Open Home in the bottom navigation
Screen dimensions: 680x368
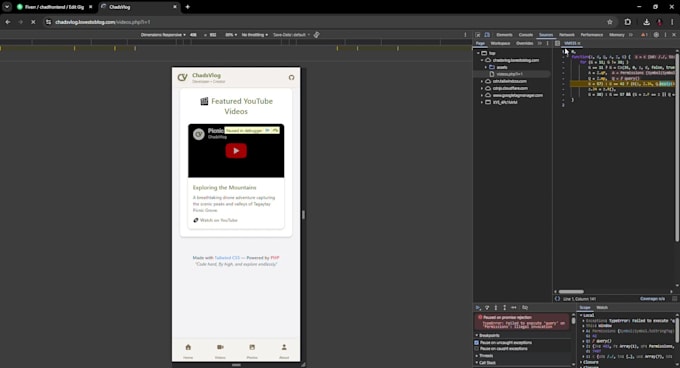pos(188,351)
